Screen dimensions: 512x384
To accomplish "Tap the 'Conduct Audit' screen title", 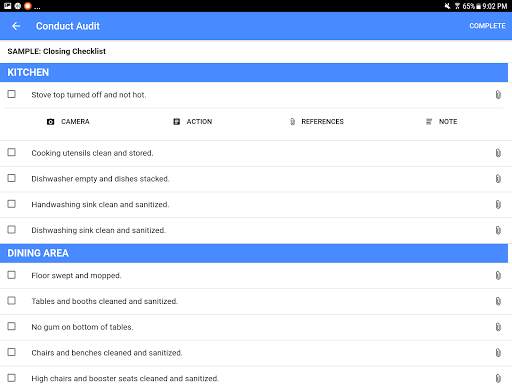I will pos(68,26).
